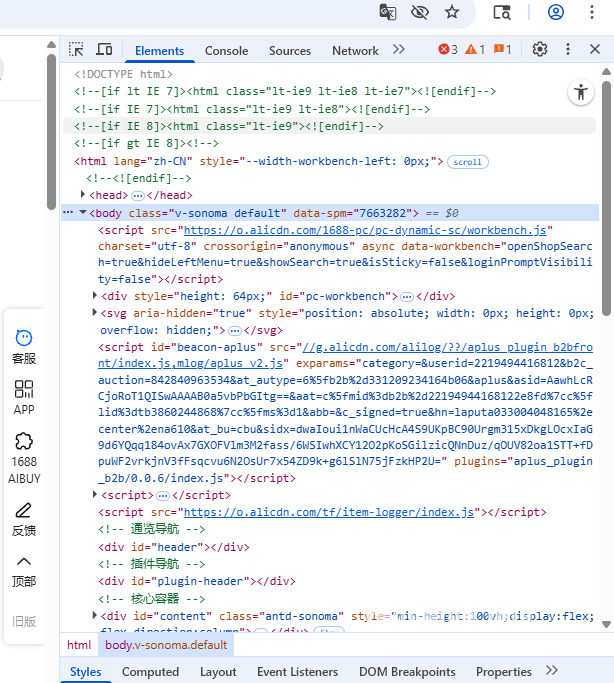Select the html lang="zh-CN" node
614x683 pixels.
[259, 162]
